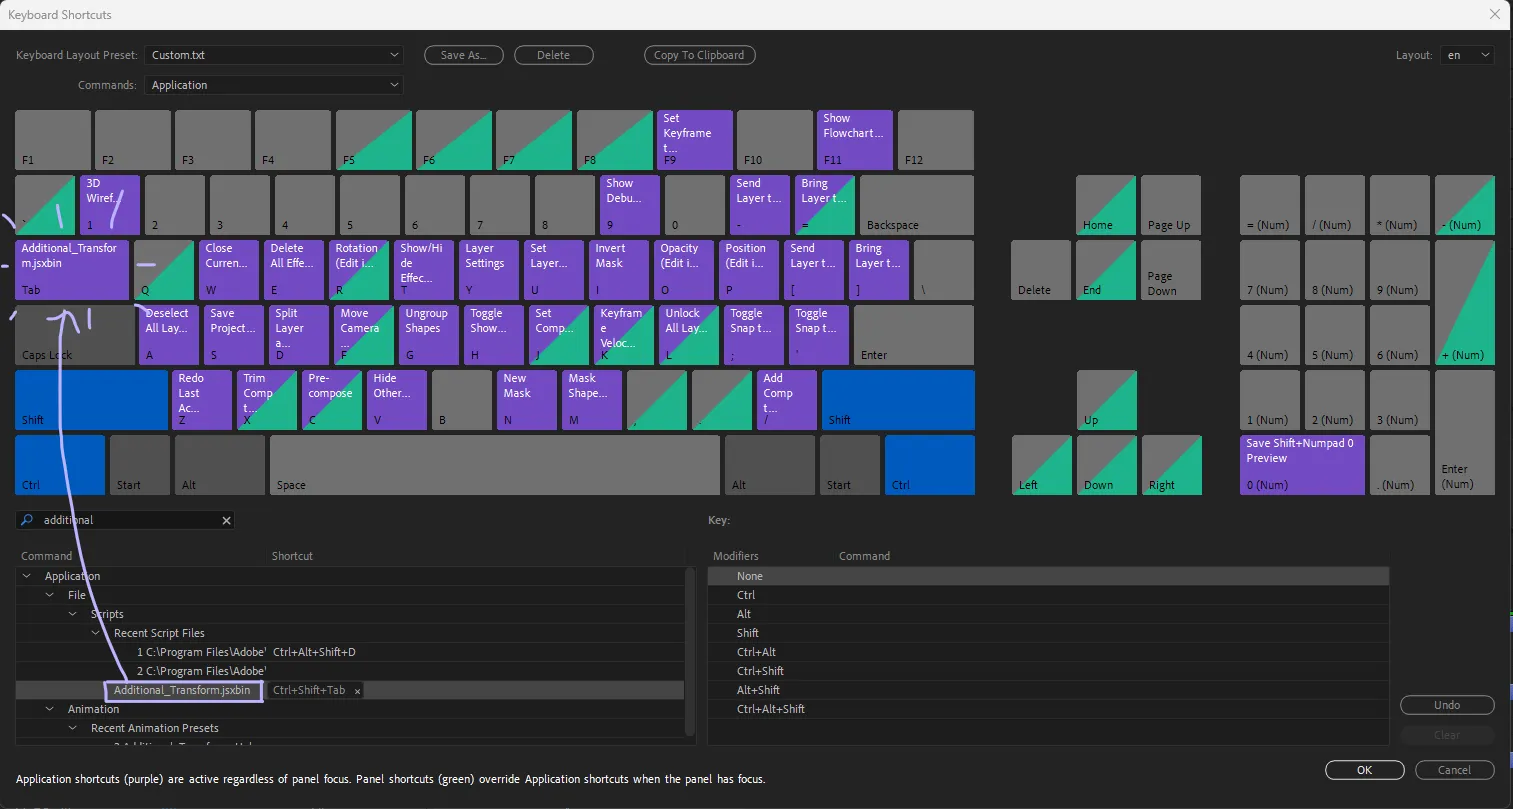1513x809 pixels.
Task: Collapse the File tree node
Action: pos(50,595)
